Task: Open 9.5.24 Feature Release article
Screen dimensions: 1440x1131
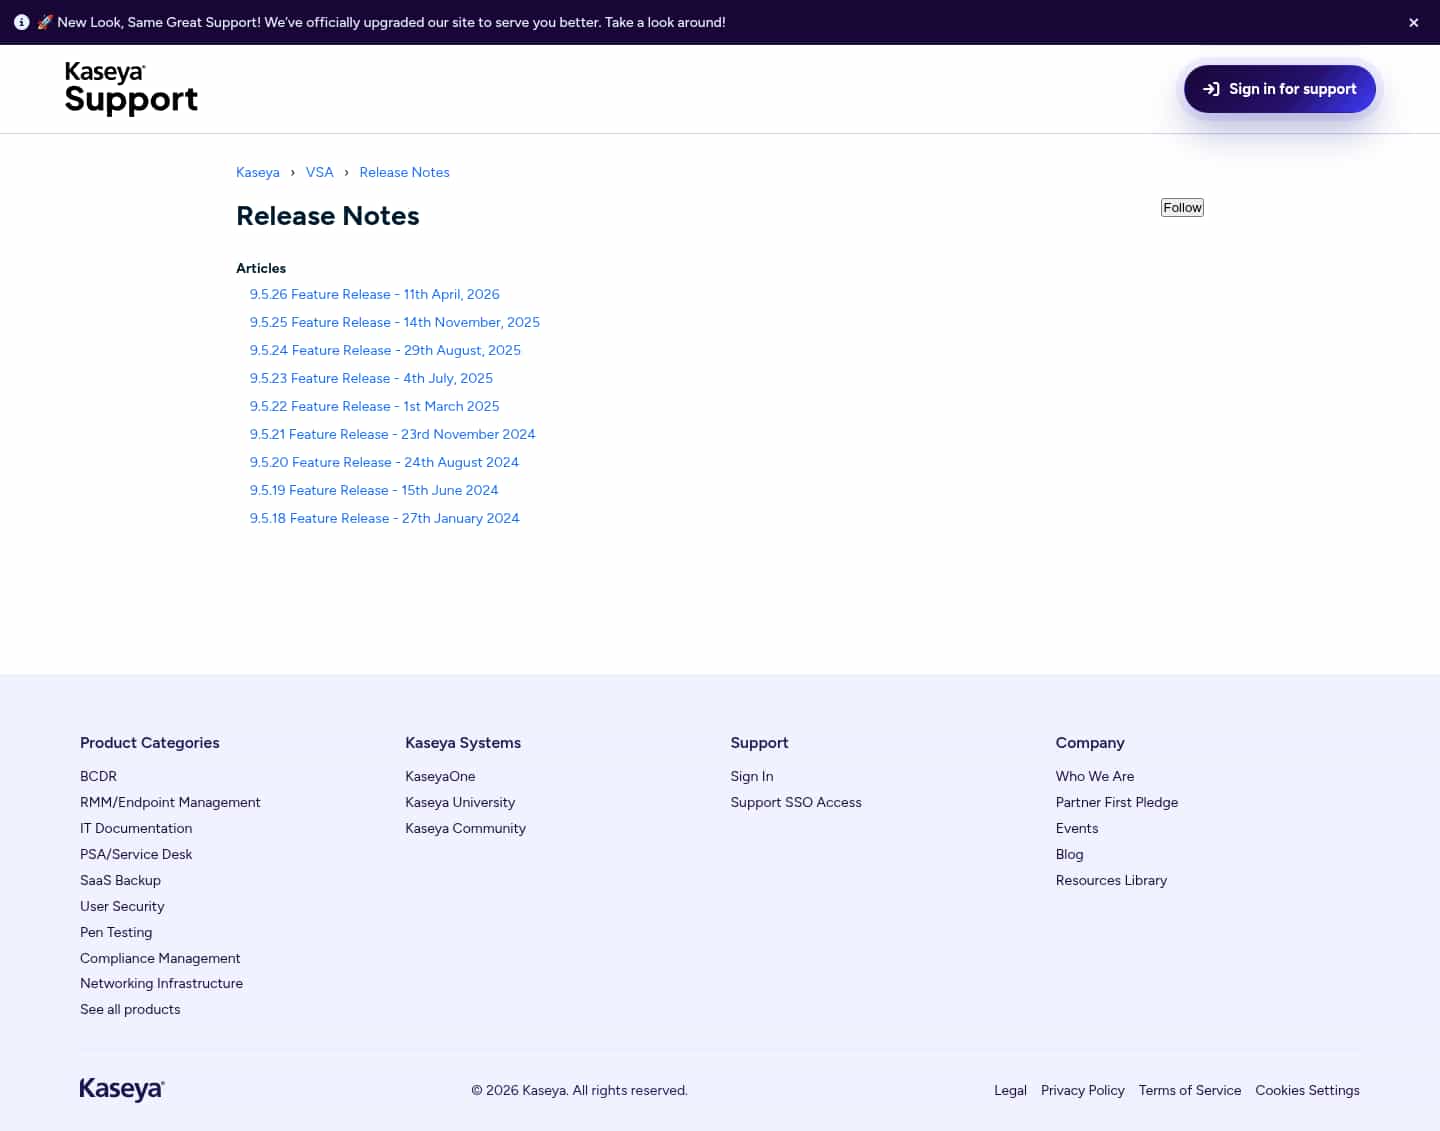Action: tap(385, 350)
